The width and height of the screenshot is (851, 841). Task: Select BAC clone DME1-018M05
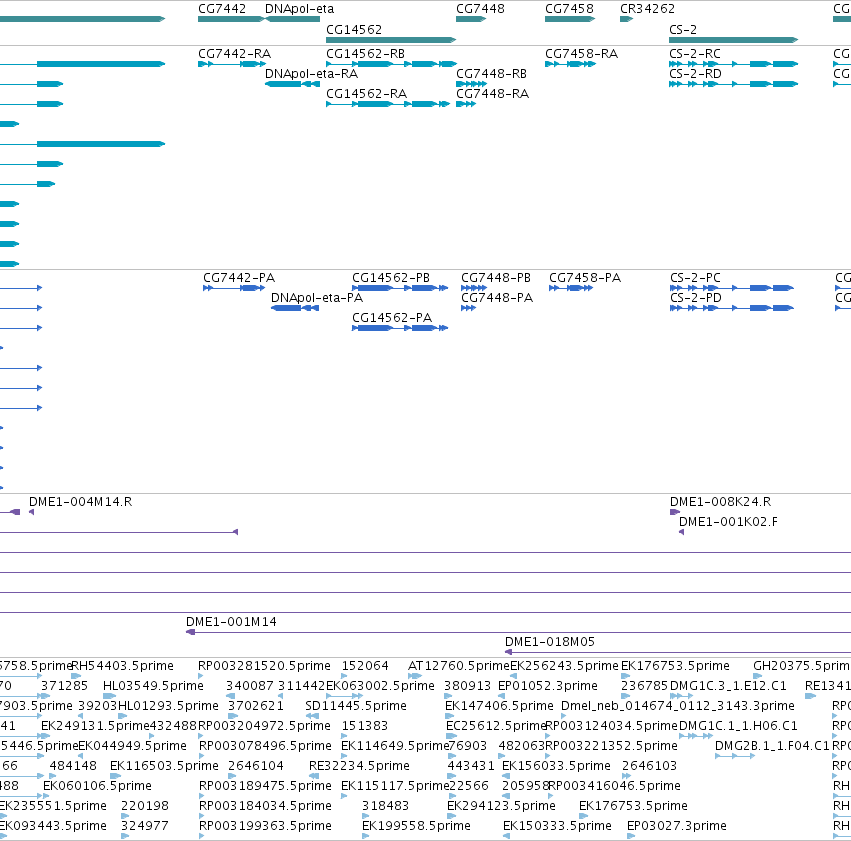pos(550,642)
